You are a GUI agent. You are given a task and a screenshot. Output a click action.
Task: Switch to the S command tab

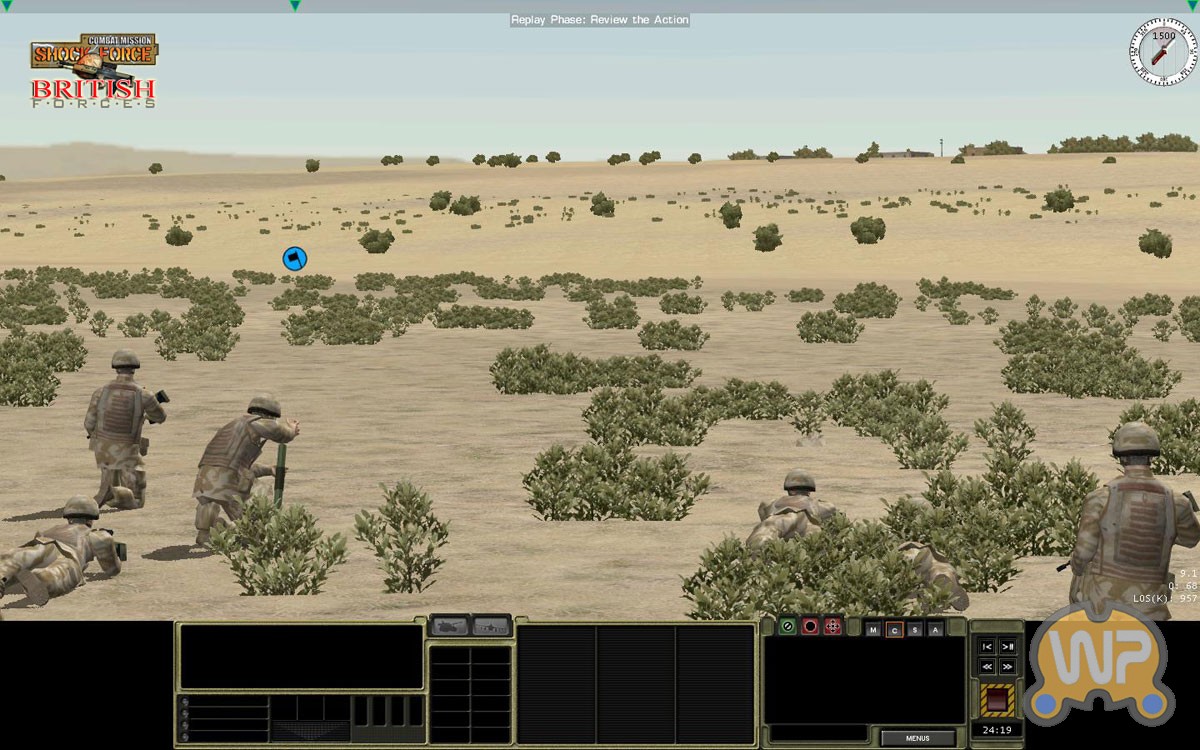(914, 629)
